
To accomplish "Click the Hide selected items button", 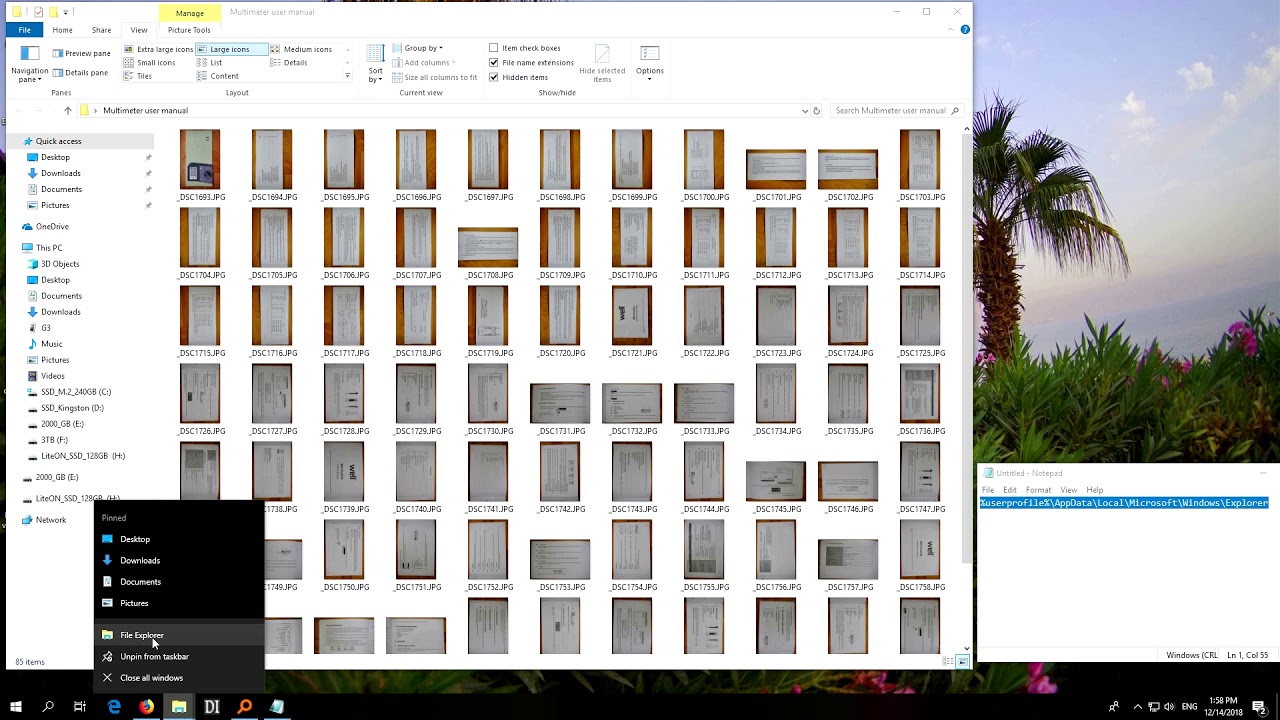I will point(602,64).
